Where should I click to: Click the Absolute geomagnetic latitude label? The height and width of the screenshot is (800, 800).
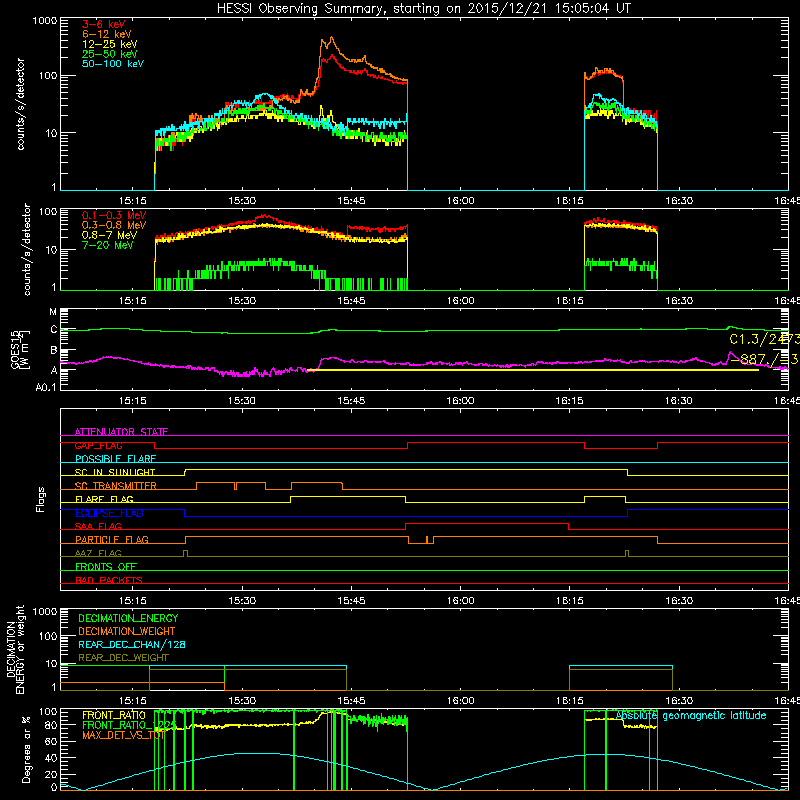(x=691, y=715)
